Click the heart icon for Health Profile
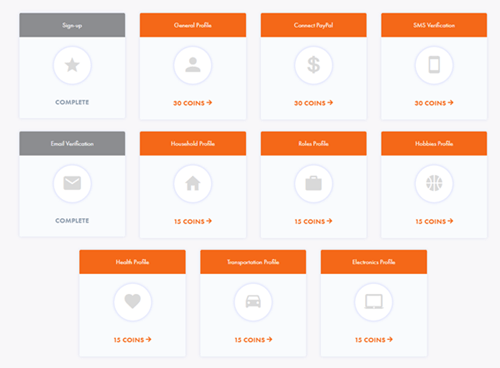Screen dimensions: 500x368 click(x=132, y=301)
